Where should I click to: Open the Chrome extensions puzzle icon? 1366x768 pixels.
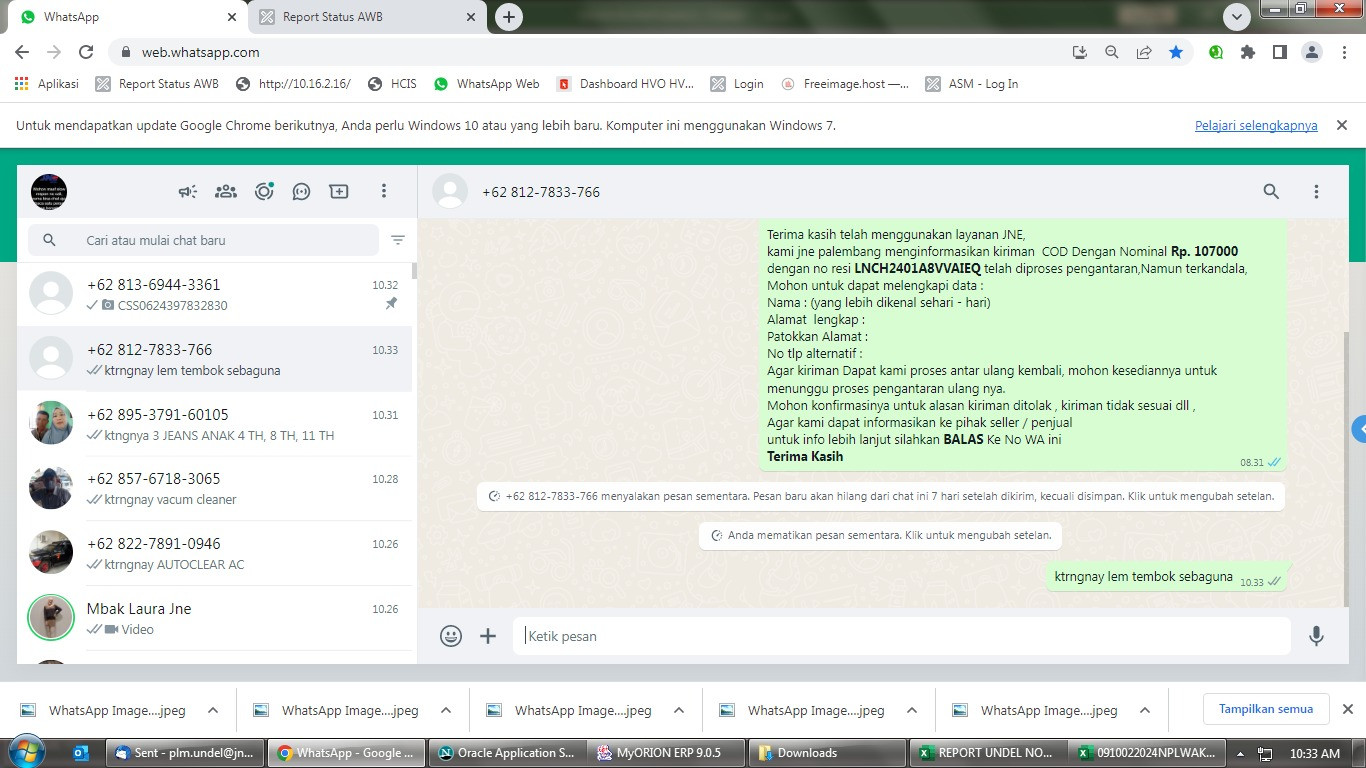coord(1248,52)
